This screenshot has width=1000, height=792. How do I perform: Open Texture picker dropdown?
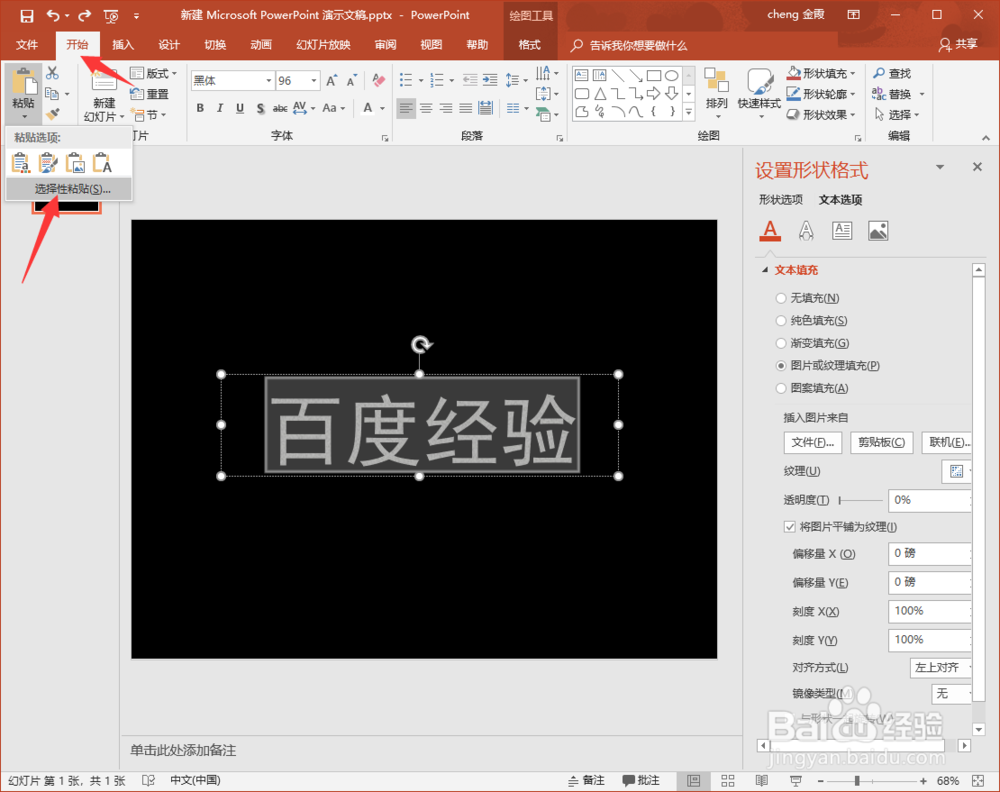957,471
